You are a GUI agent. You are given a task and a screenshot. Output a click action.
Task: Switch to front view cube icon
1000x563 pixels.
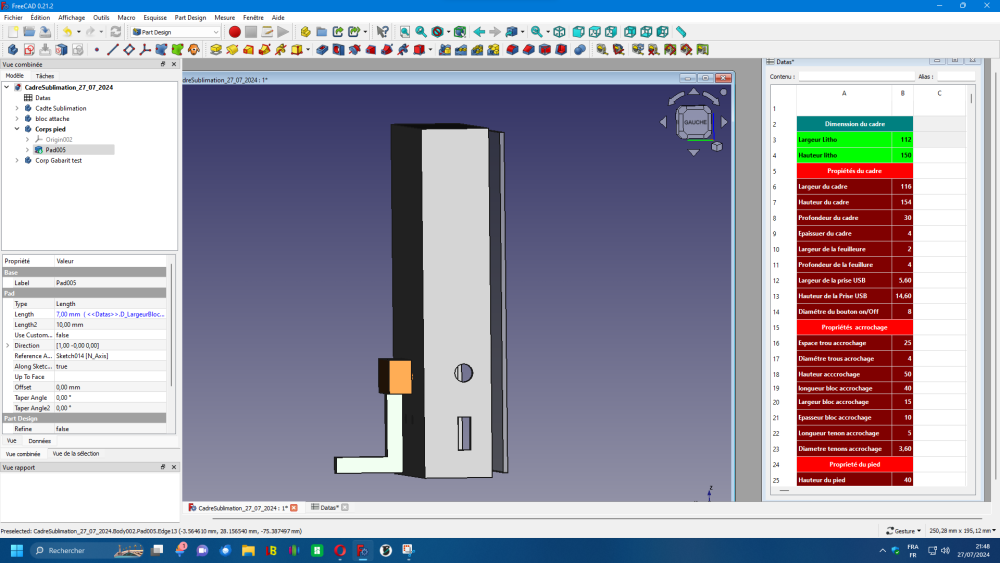click(x=578, y=32)
